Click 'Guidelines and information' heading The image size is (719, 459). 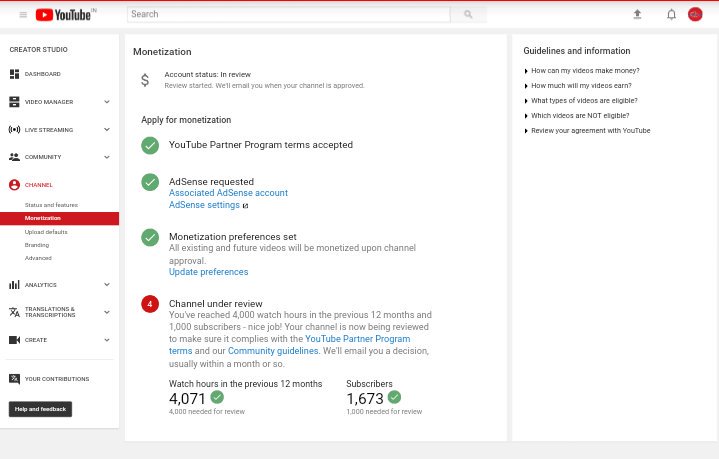click(577, 51)
